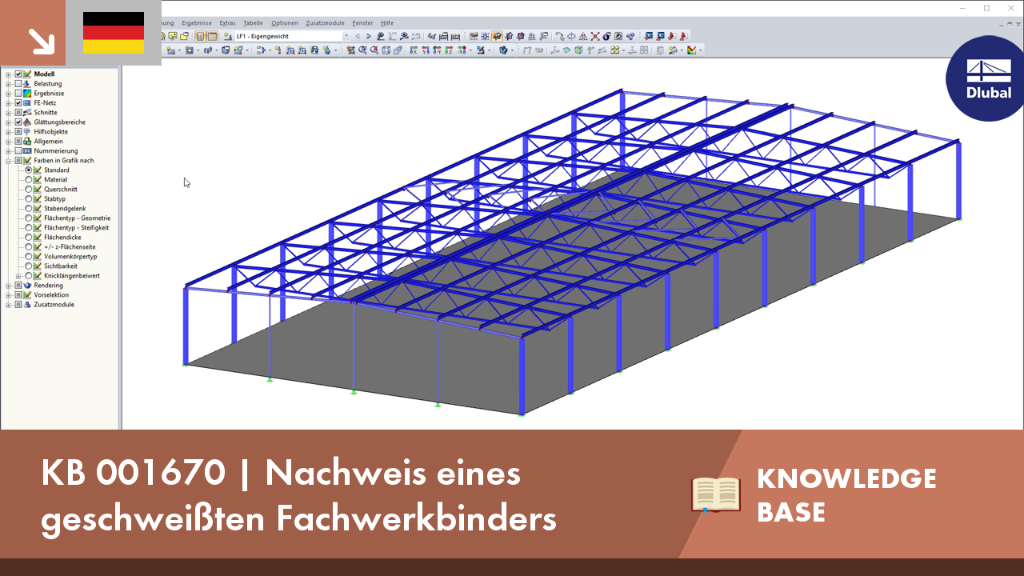Expand the Rendering tree node
Viewport: 1024px width, 576px height.
pos(8,285)
